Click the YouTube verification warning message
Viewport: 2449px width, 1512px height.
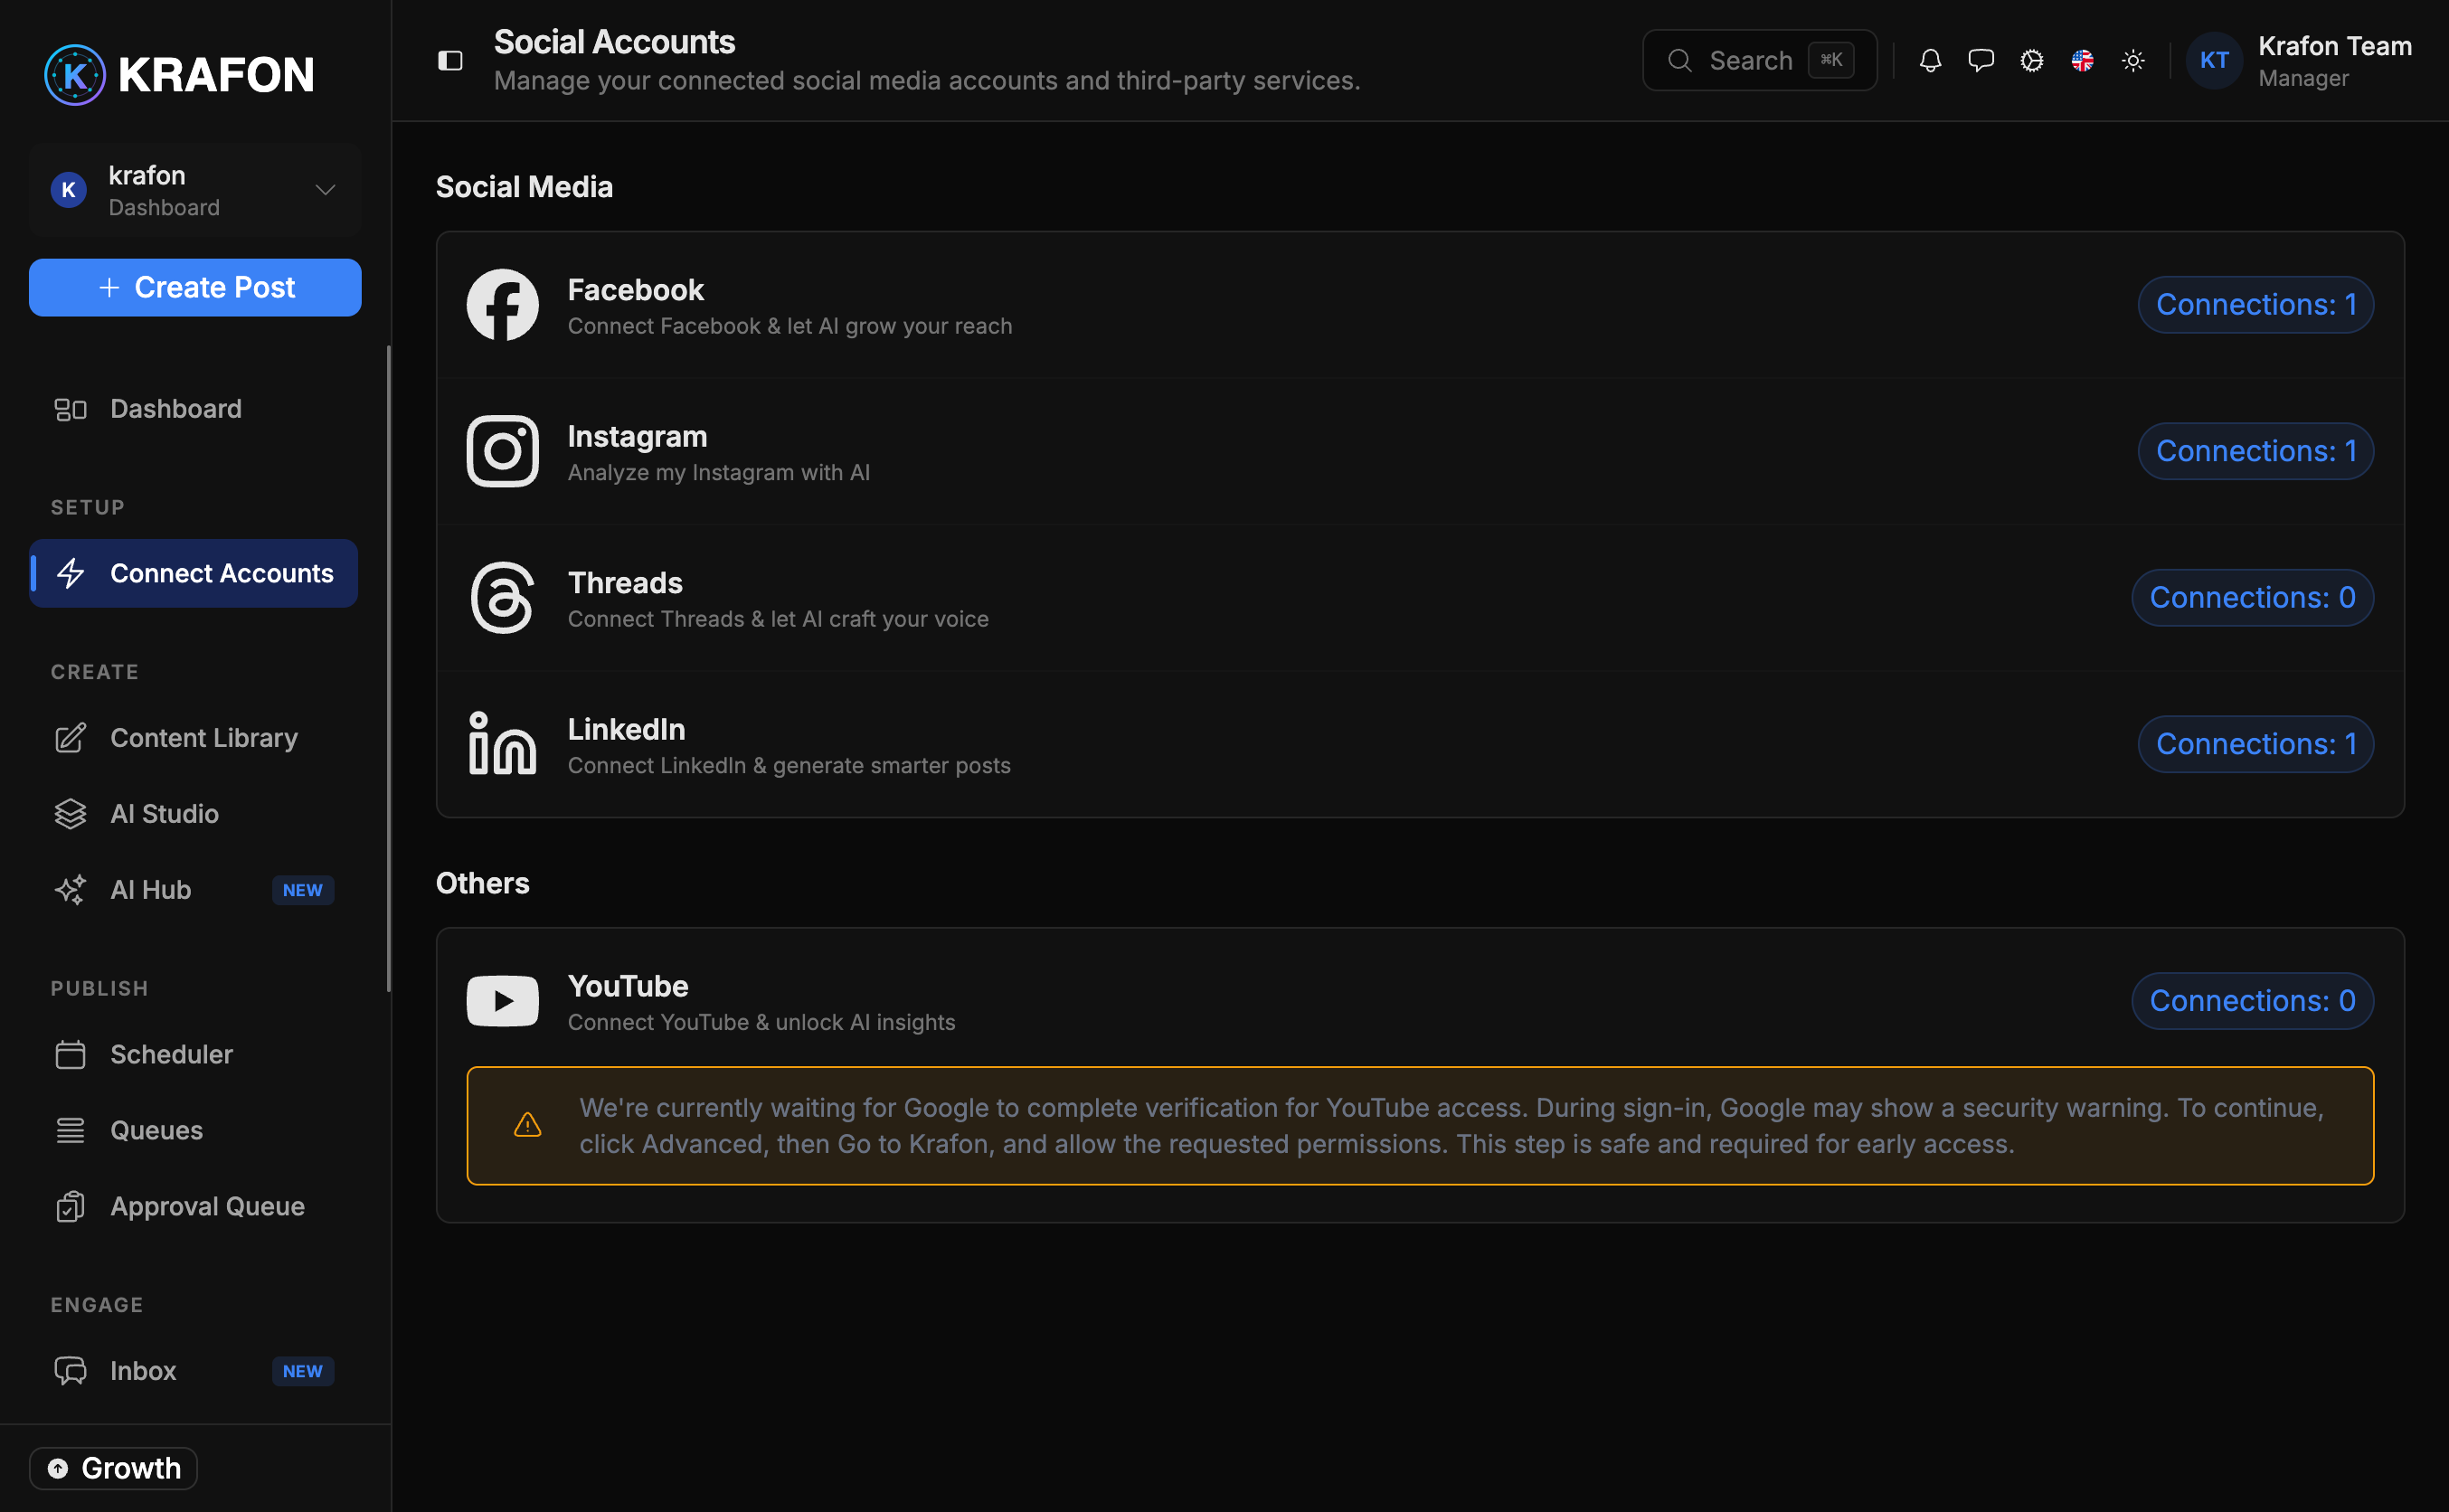[1420, 1126]
